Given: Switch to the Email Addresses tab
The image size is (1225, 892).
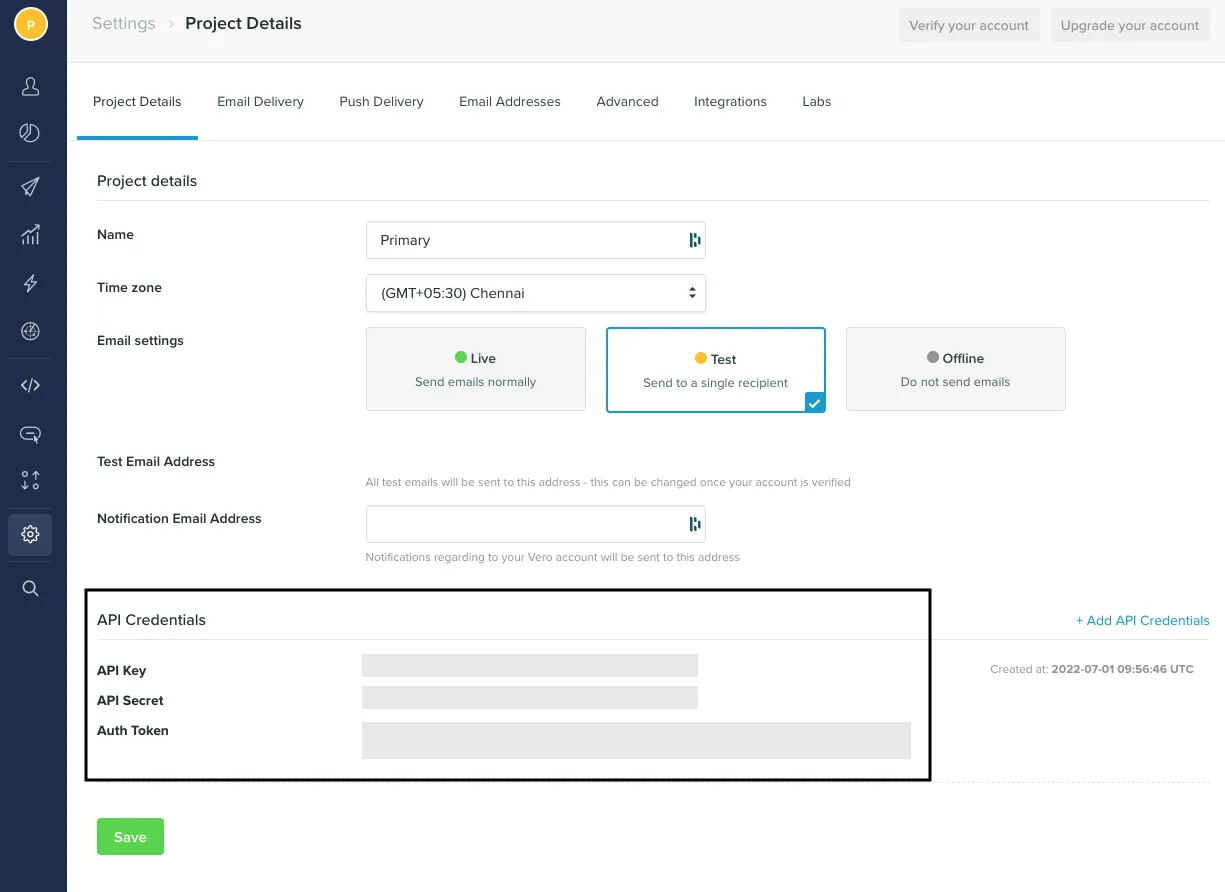Looking at the screenshot, I should click(510, 102).
